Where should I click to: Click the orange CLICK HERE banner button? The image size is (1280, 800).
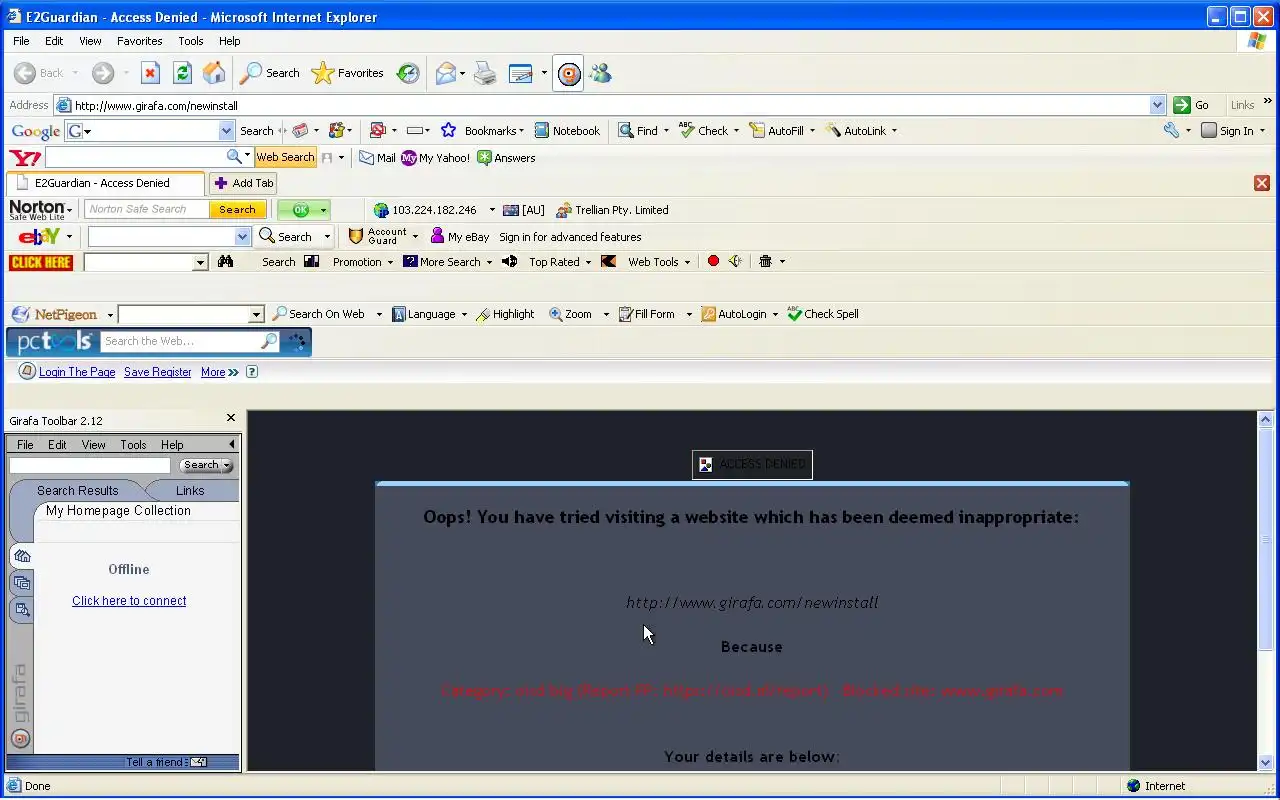pos(41,262)
